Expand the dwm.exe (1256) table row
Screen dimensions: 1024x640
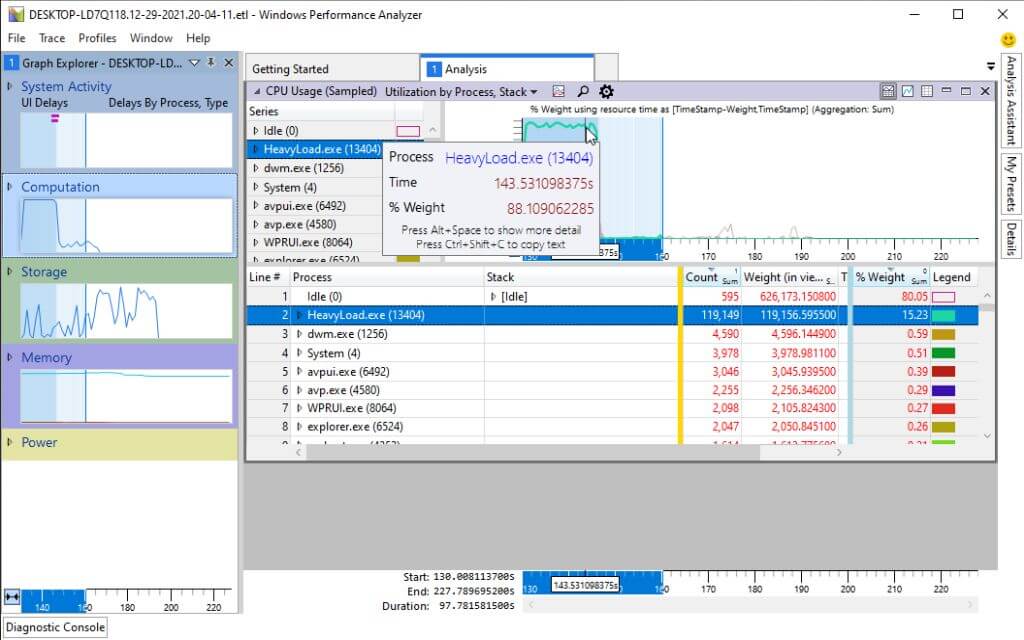pos(299,334)
